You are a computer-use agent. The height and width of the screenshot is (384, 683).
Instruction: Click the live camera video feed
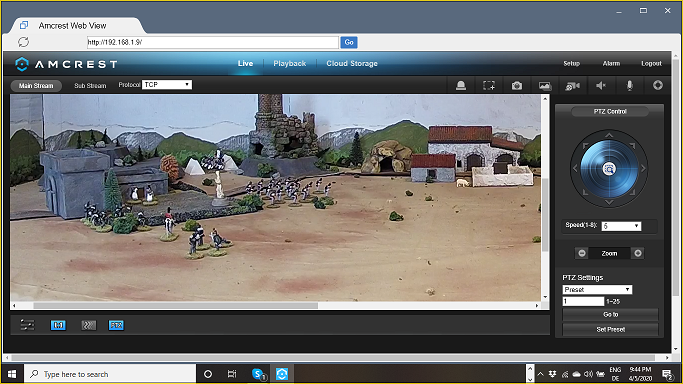[x=276, y=198]
